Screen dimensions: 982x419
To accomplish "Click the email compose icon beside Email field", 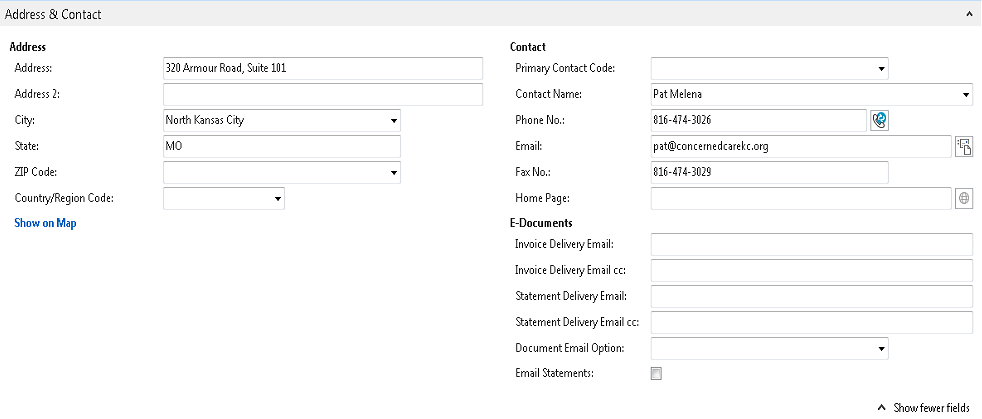I will pos(963,147).
